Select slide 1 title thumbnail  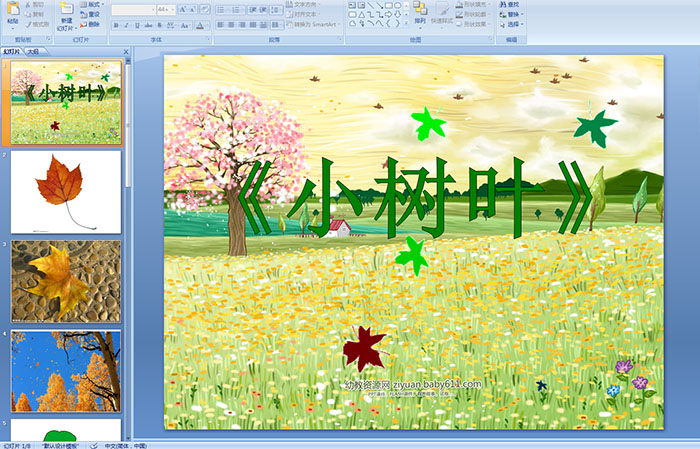point(66,103)
